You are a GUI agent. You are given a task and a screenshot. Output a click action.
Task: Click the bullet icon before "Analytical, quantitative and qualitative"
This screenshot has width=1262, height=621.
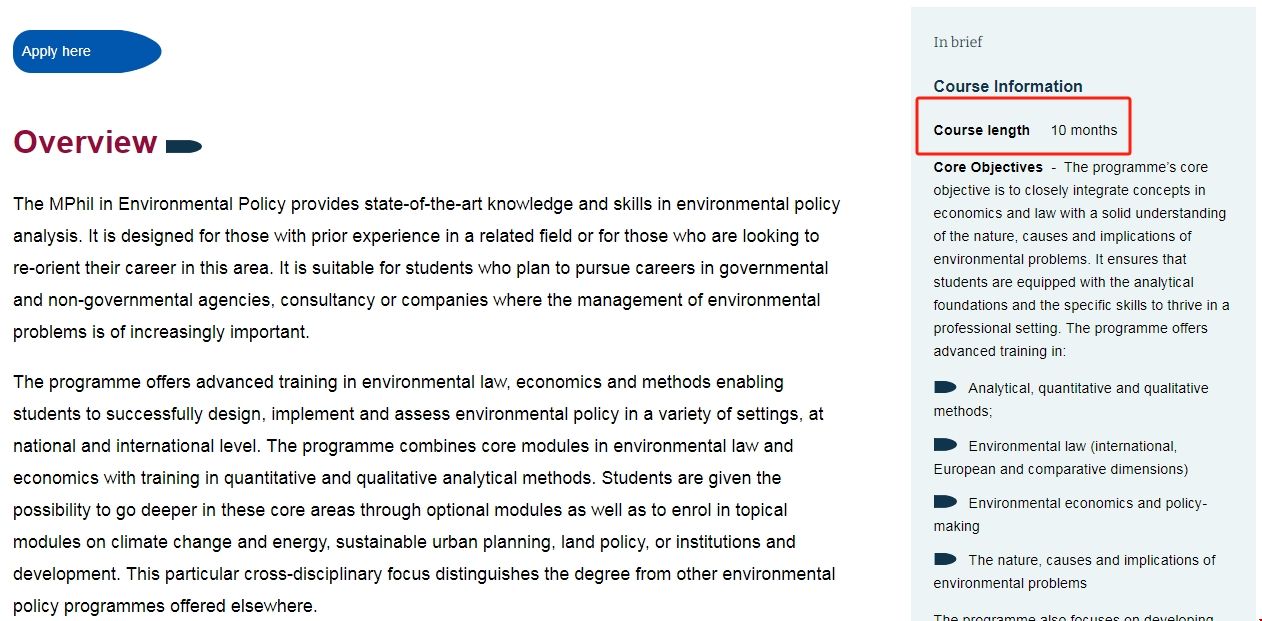(945, 387)
